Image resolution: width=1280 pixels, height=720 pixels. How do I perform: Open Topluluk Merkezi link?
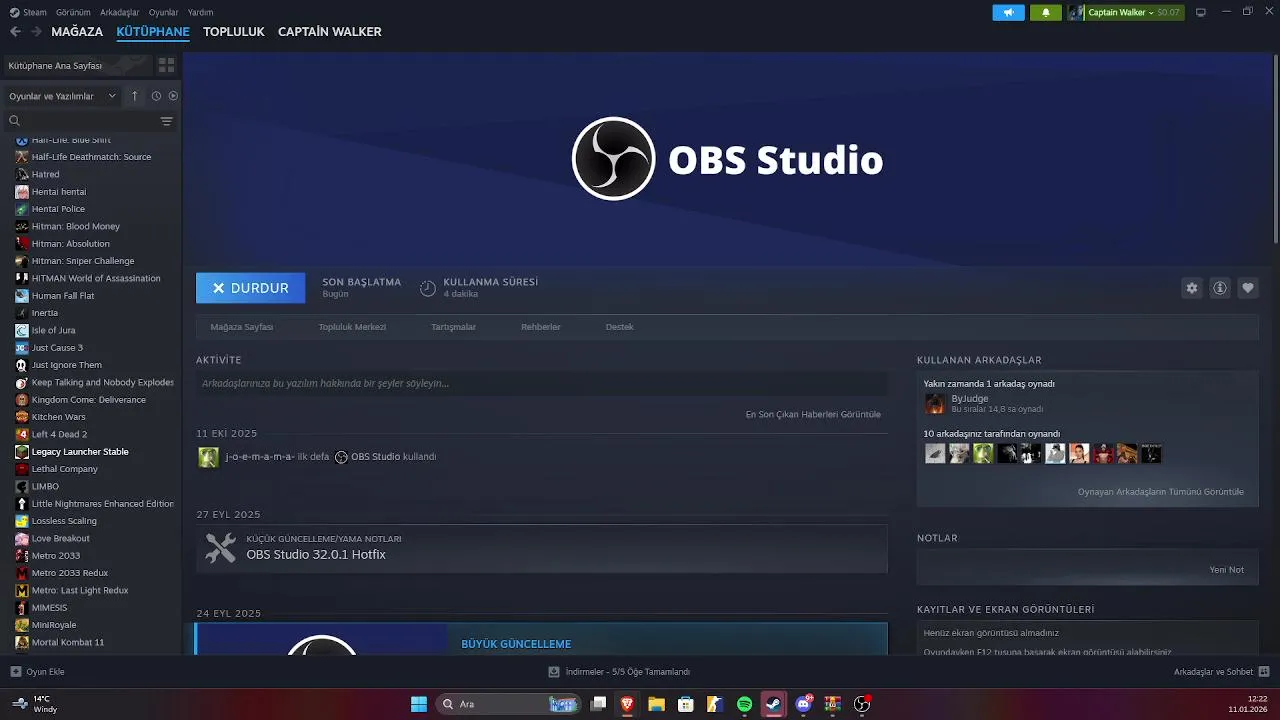[352, 327]
